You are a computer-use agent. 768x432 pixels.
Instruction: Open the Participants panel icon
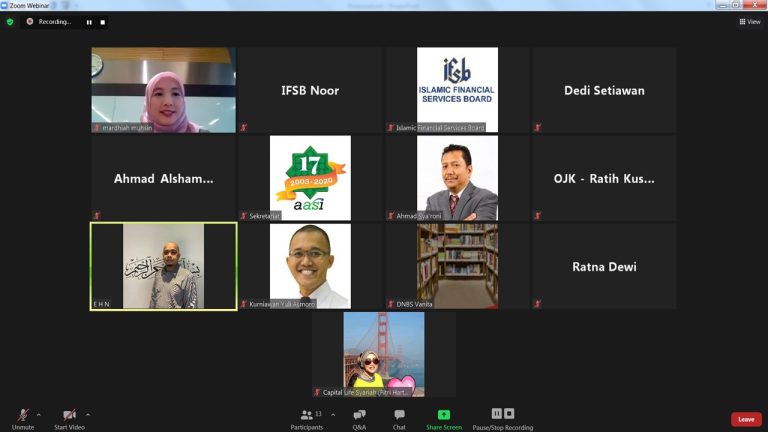(307, 415)
